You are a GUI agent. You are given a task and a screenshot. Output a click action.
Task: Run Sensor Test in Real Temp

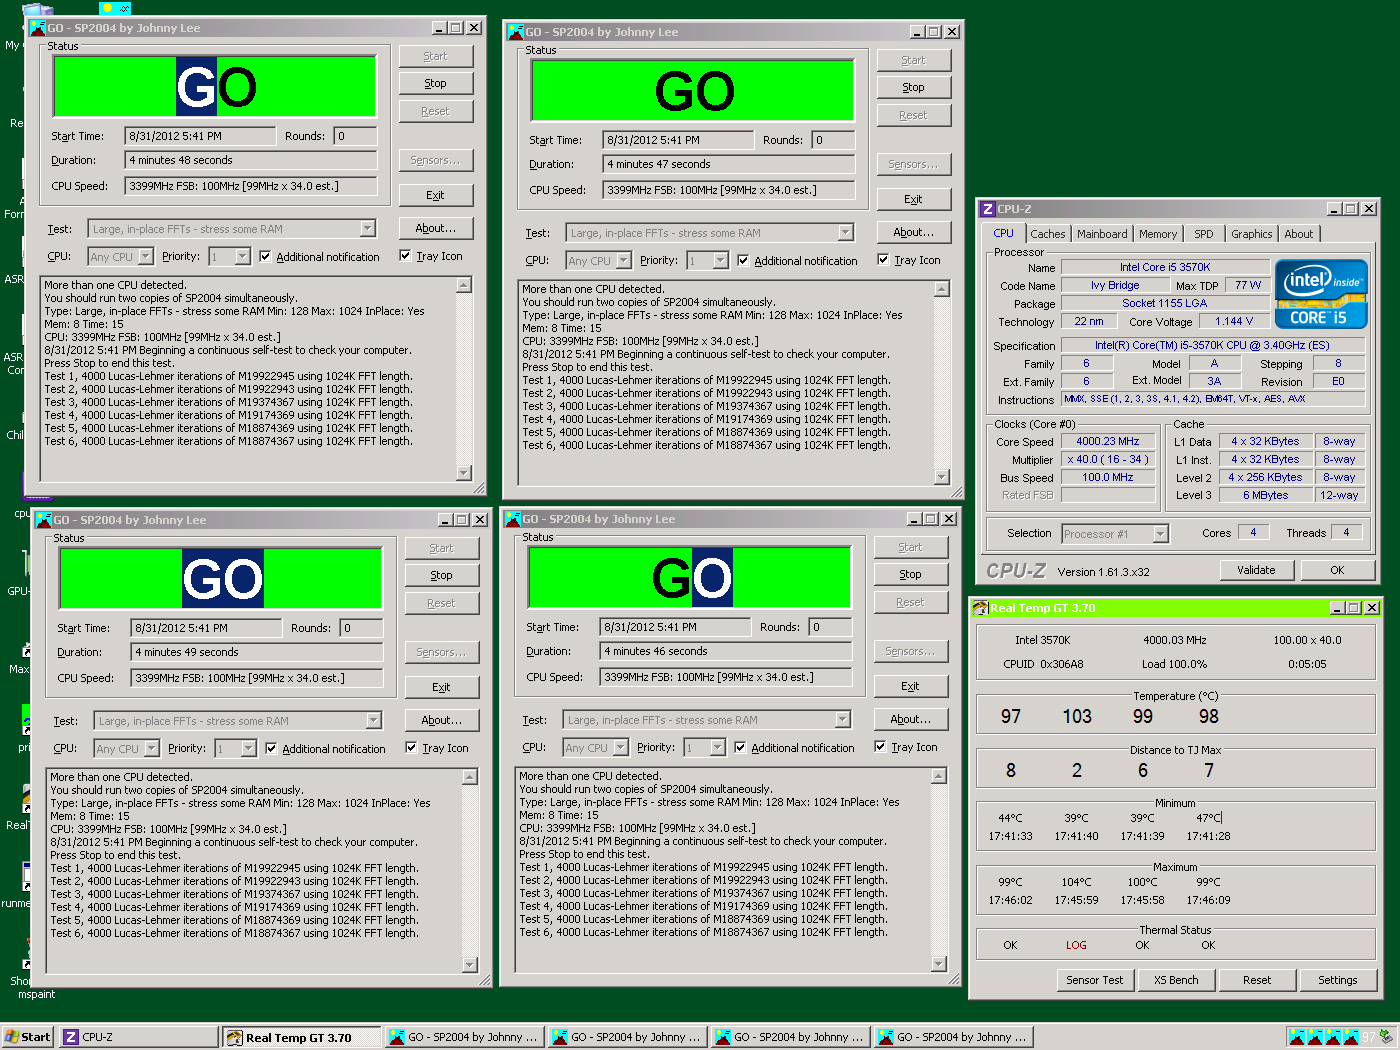click(x=1095, y=980)
